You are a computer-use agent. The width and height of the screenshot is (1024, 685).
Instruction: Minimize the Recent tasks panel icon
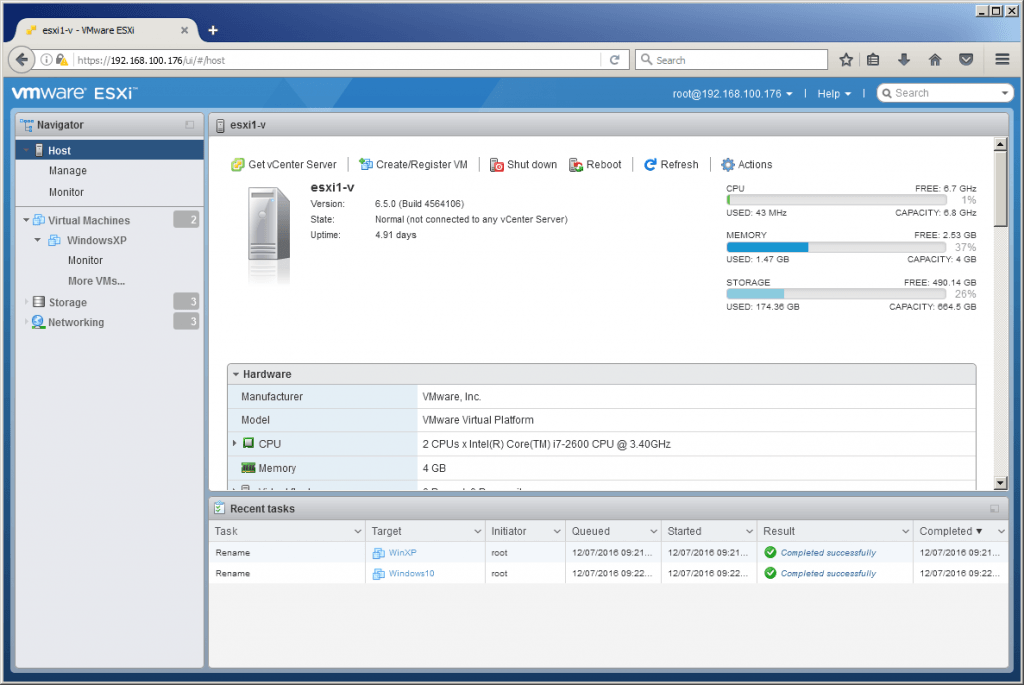pyautogui.click(x=994, y=509)
